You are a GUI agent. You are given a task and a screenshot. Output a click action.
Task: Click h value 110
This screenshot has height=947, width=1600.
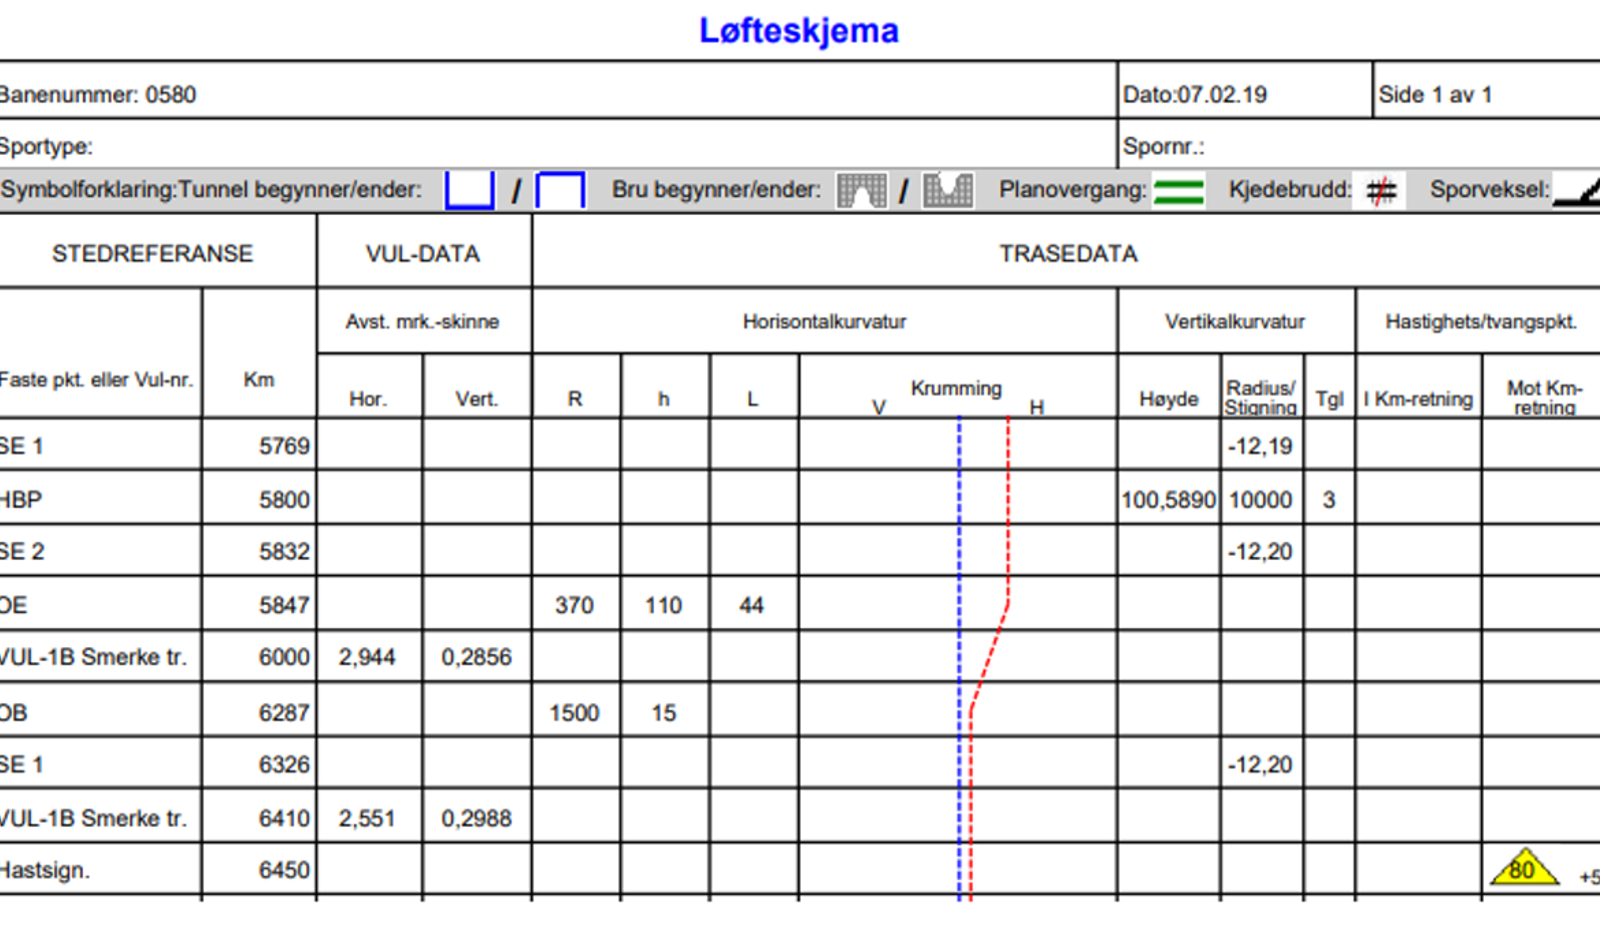click(x=663, y=605)
